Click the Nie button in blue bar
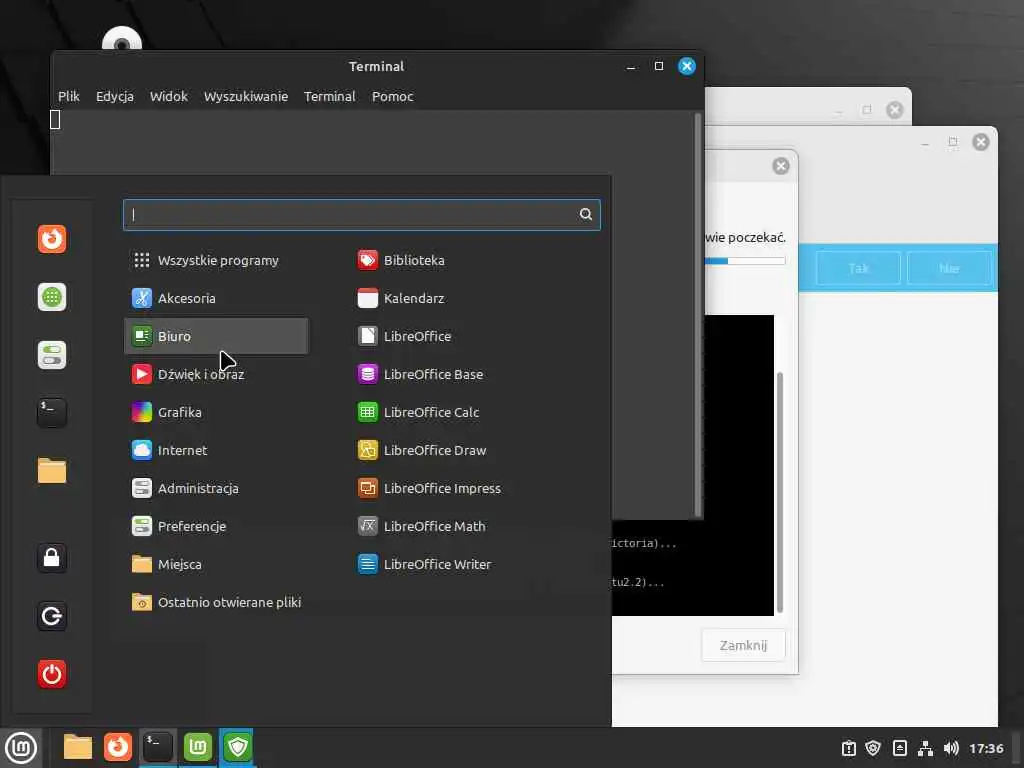The width and height of the screenshot is (1024, 768). tap(949, 268)
